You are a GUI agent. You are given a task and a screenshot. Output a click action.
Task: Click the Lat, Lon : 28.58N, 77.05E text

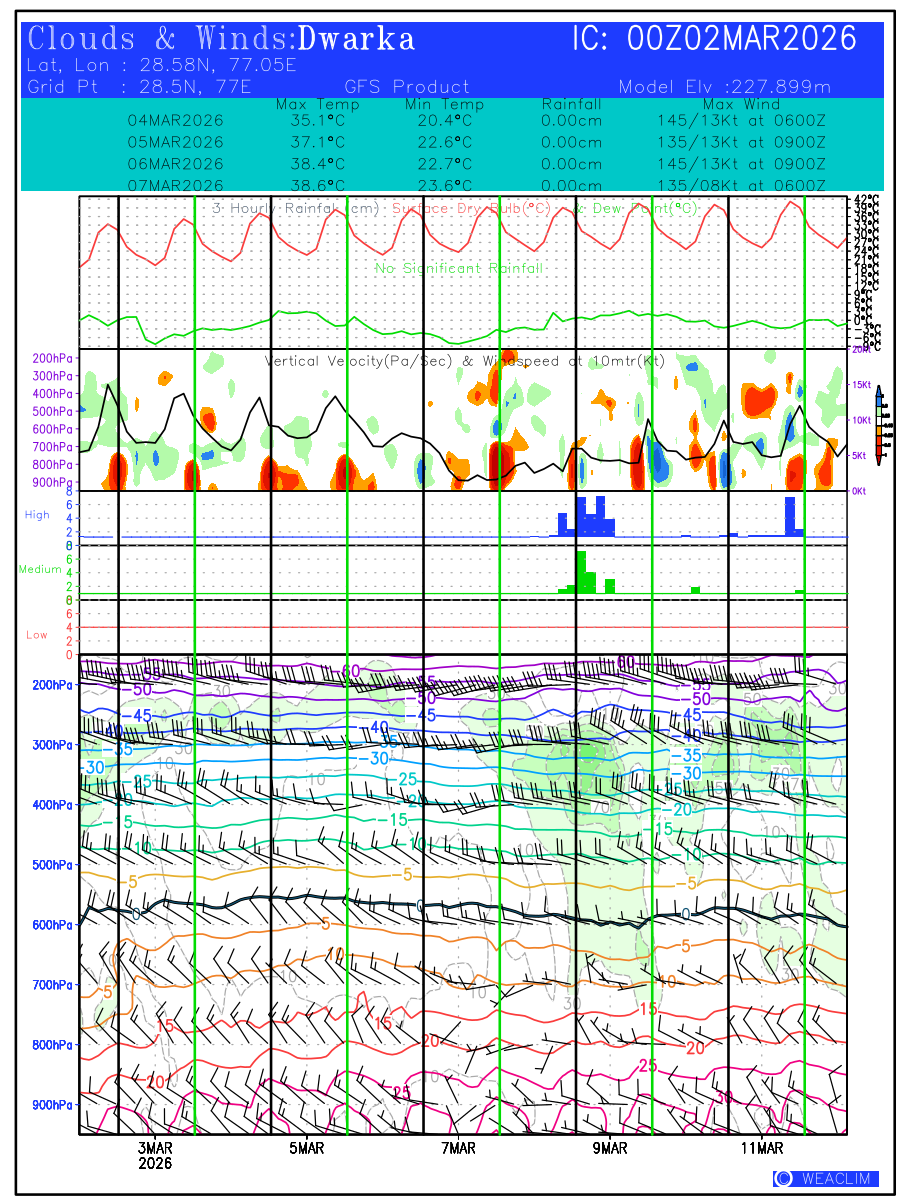click(x=162, y=66)
